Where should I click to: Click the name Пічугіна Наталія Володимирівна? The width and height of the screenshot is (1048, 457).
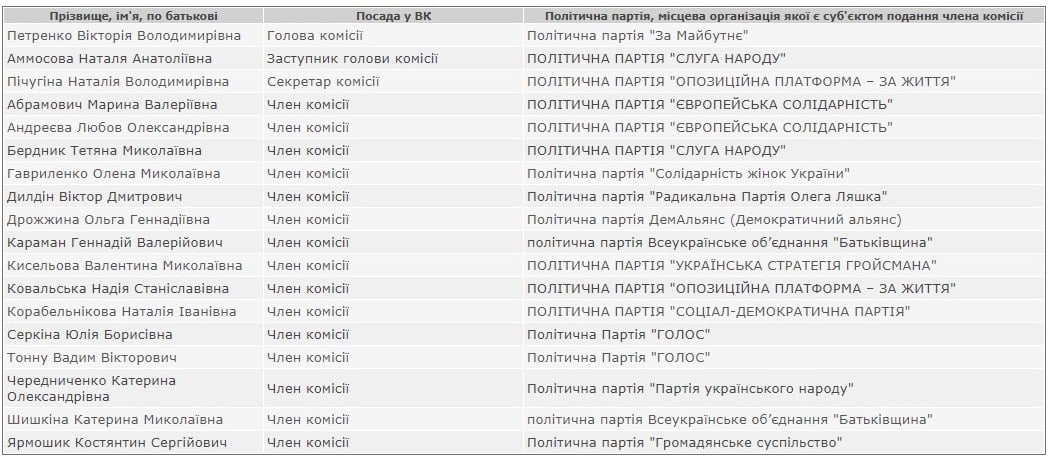pos(118,81)
